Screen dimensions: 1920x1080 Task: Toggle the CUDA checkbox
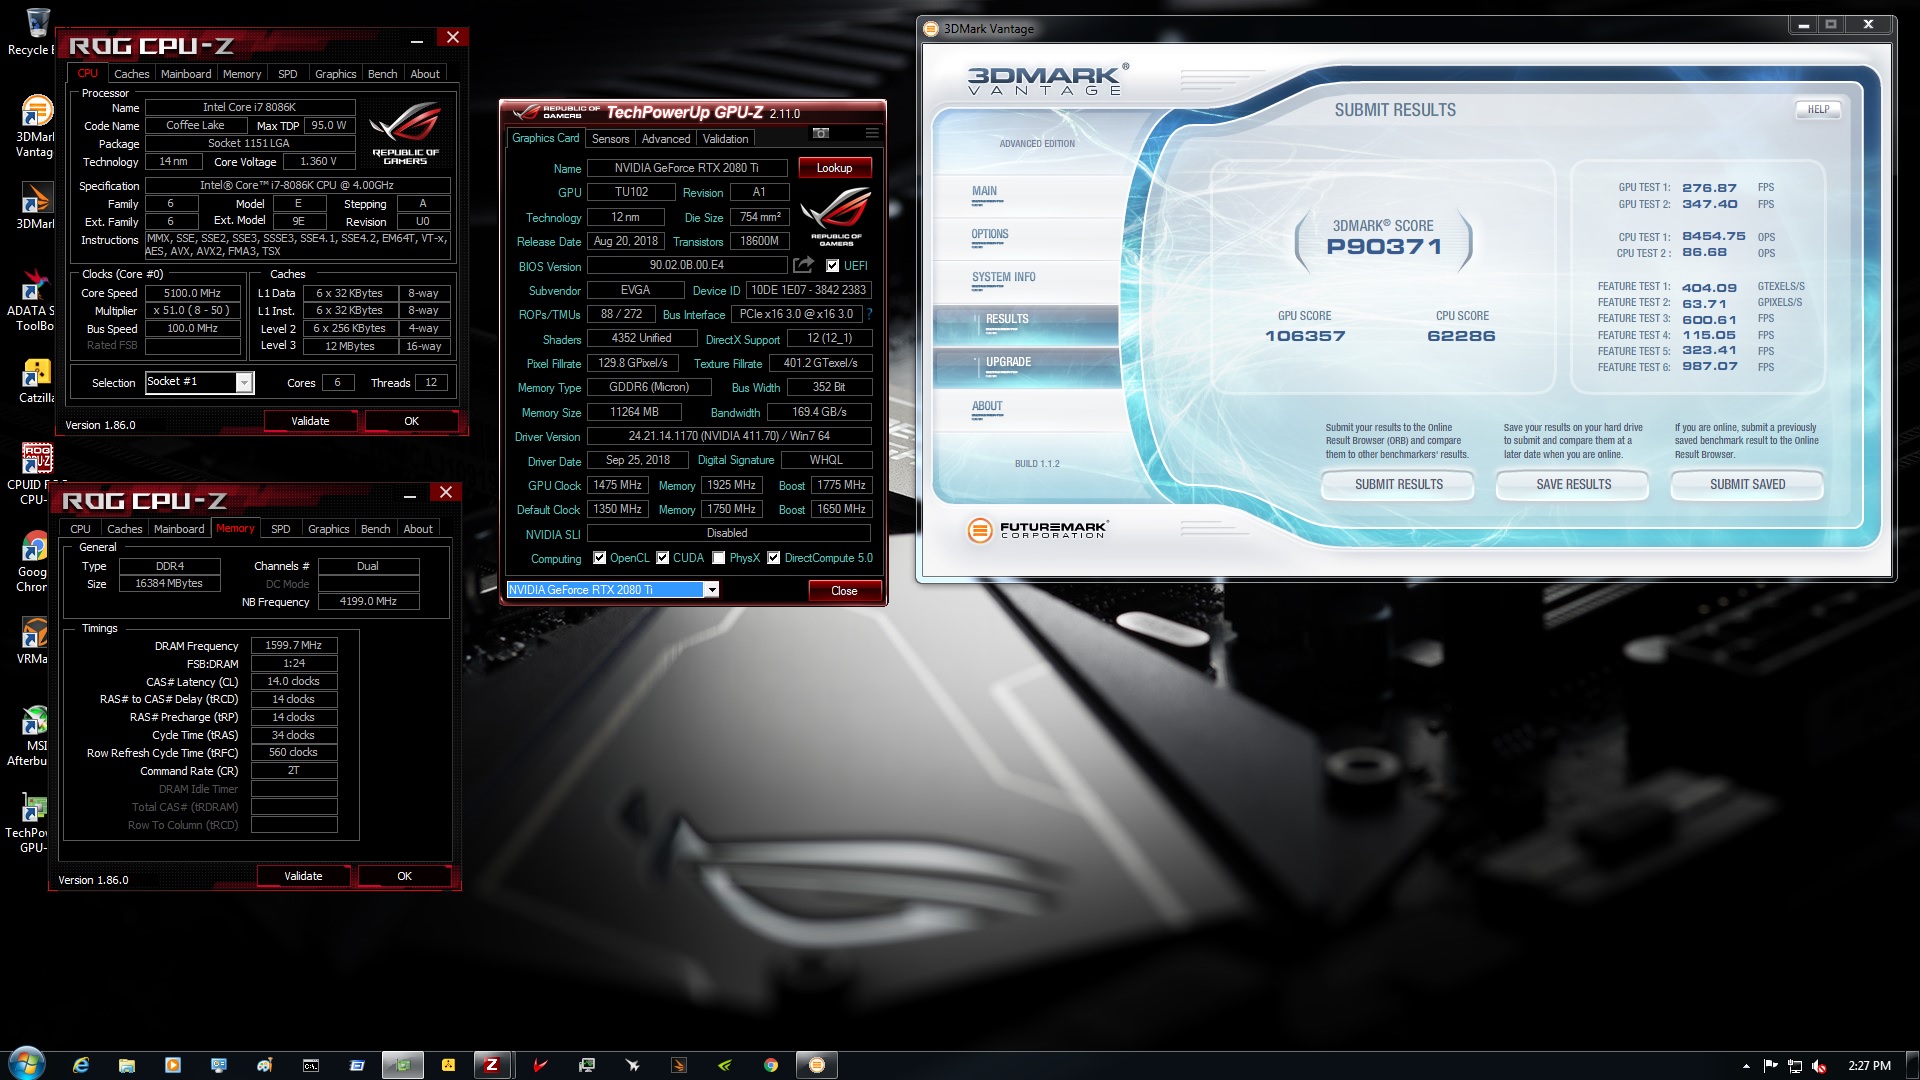pyautogui.click(x=662, y=558)
